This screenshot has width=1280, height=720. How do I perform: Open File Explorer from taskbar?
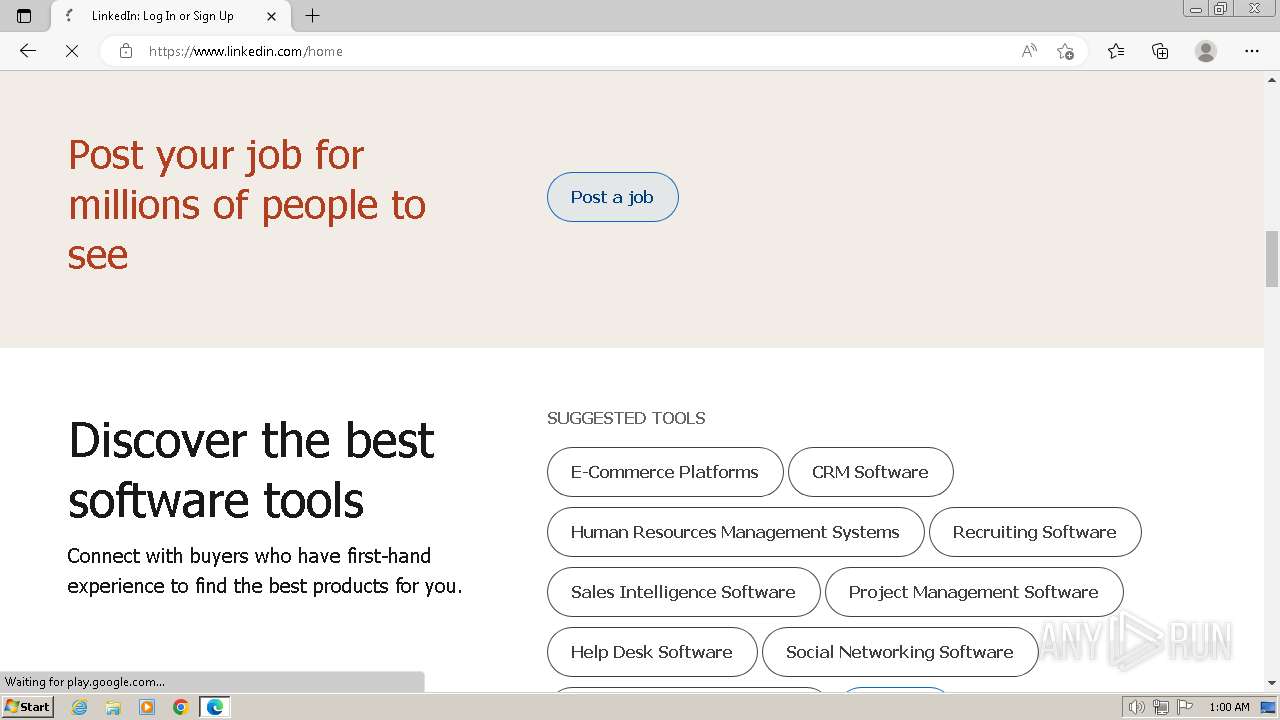(x=113, y=707)
